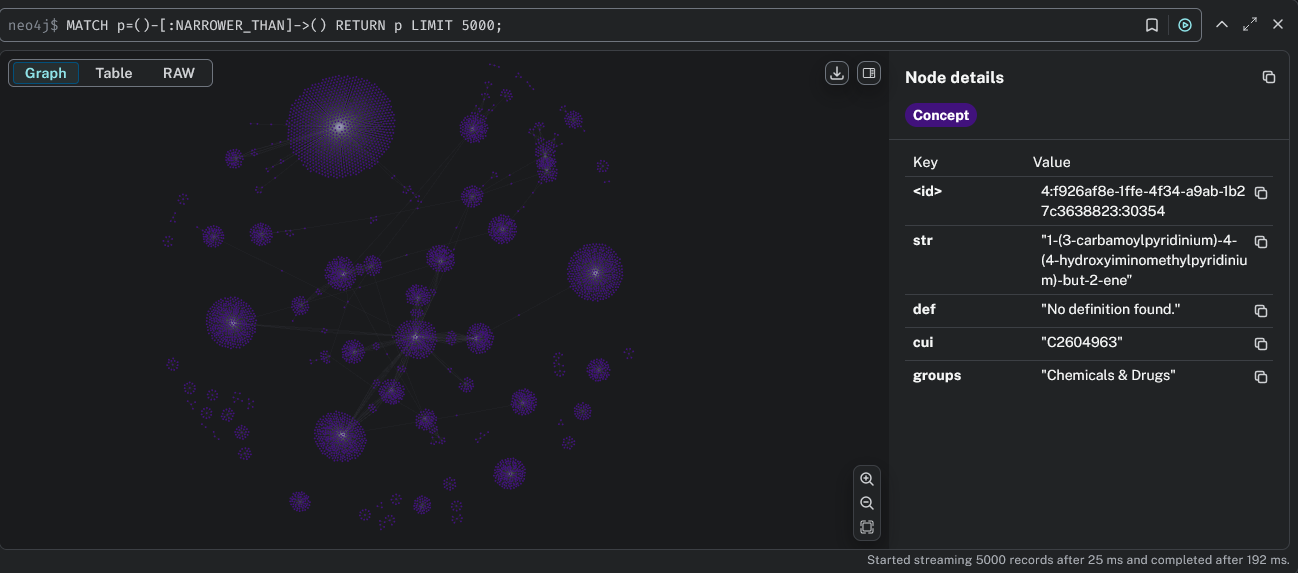Close the query result frame
The height and width of the screenshot is (573, 1298).
point(1277,25)
